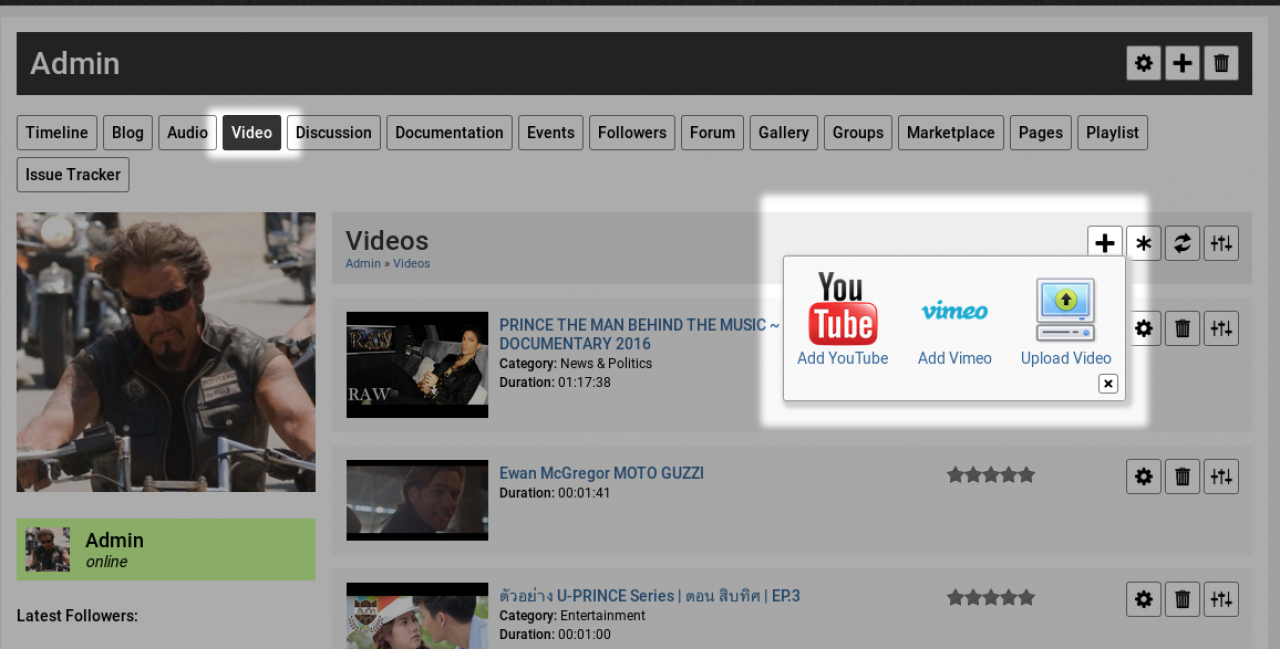Click the refresh arrows icon in Videos header
Viewport: 1280px width, 649px height.
1182,243
